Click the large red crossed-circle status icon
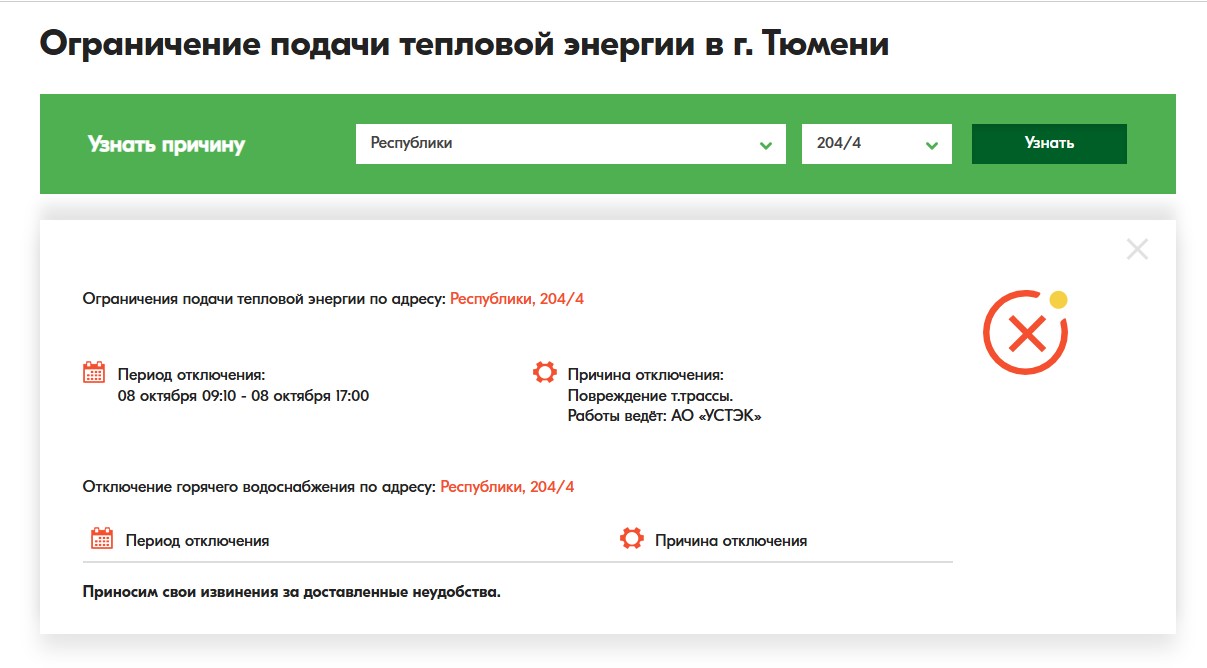Viewport: 1207px width, 668px height. coord(1024,334)
